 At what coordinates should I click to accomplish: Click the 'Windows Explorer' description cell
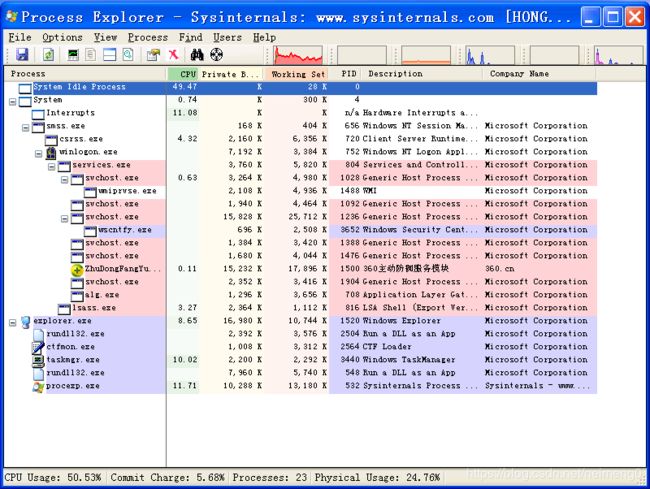(401, 321)
